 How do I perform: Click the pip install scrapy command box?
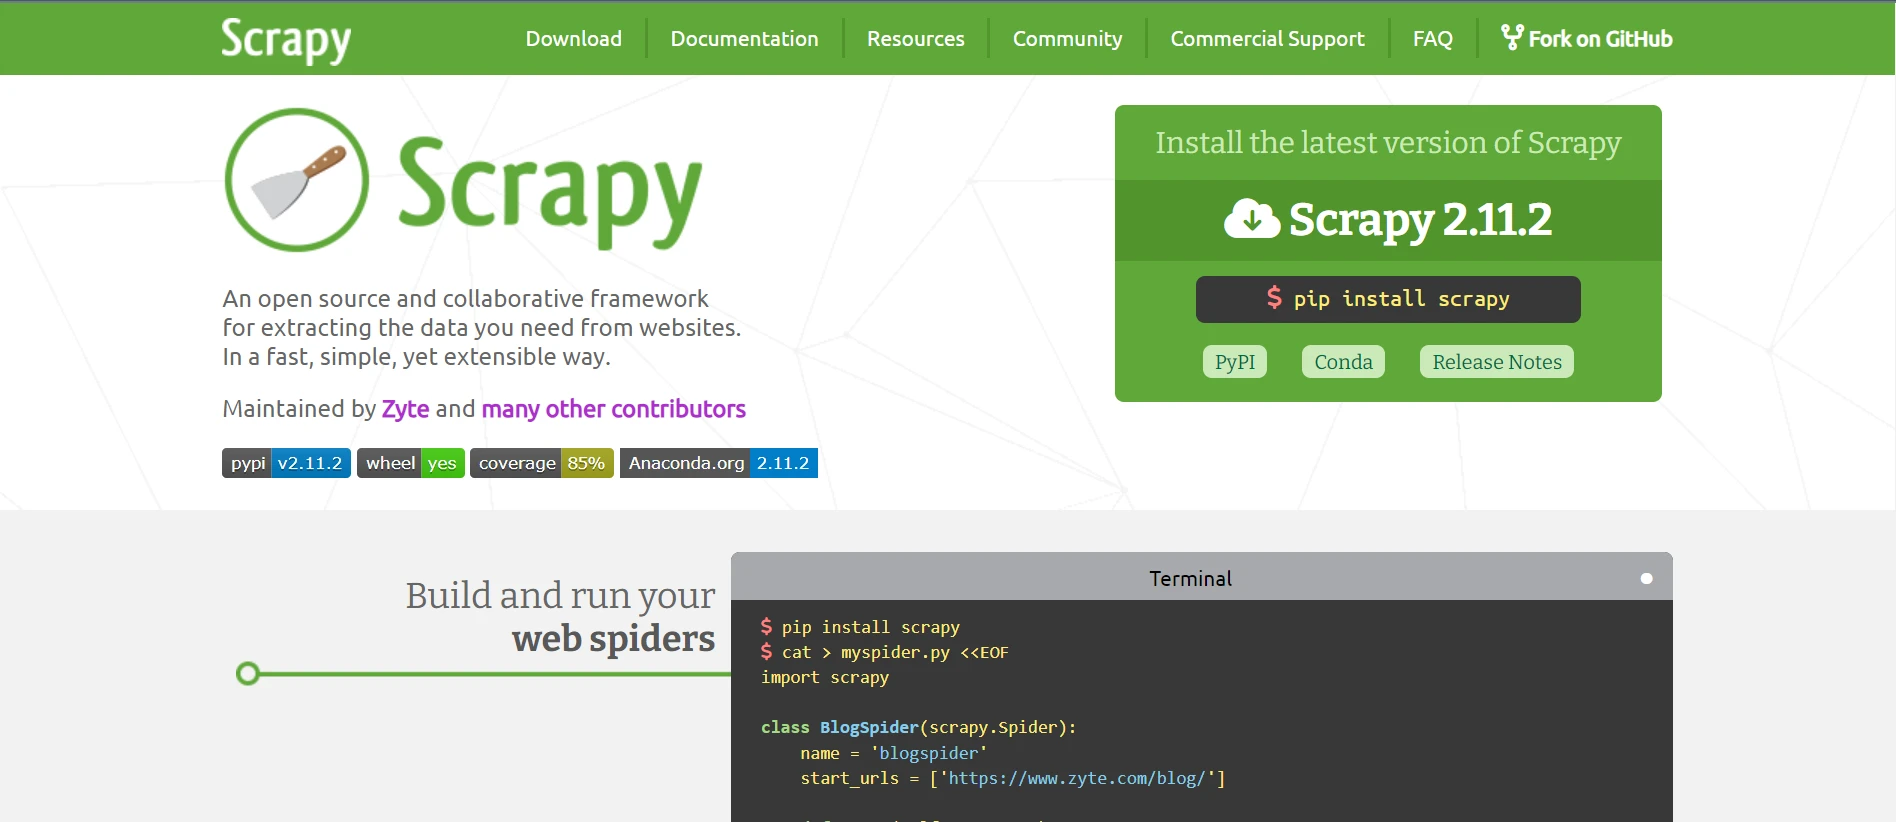tap(1388, 299)
